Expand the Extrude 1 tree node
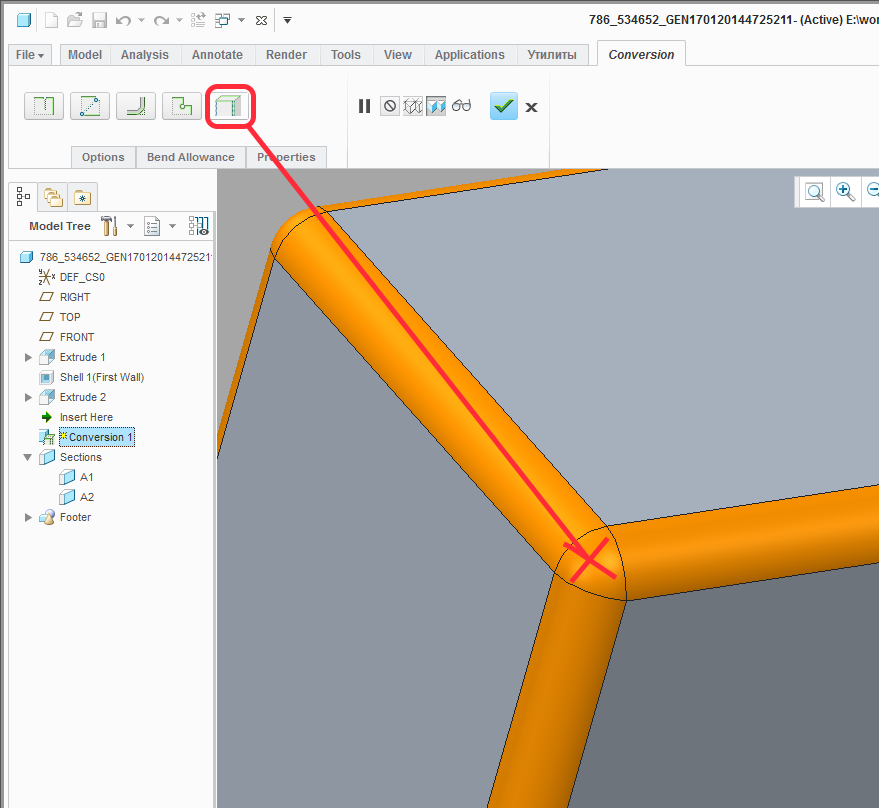 coord(28,357)
